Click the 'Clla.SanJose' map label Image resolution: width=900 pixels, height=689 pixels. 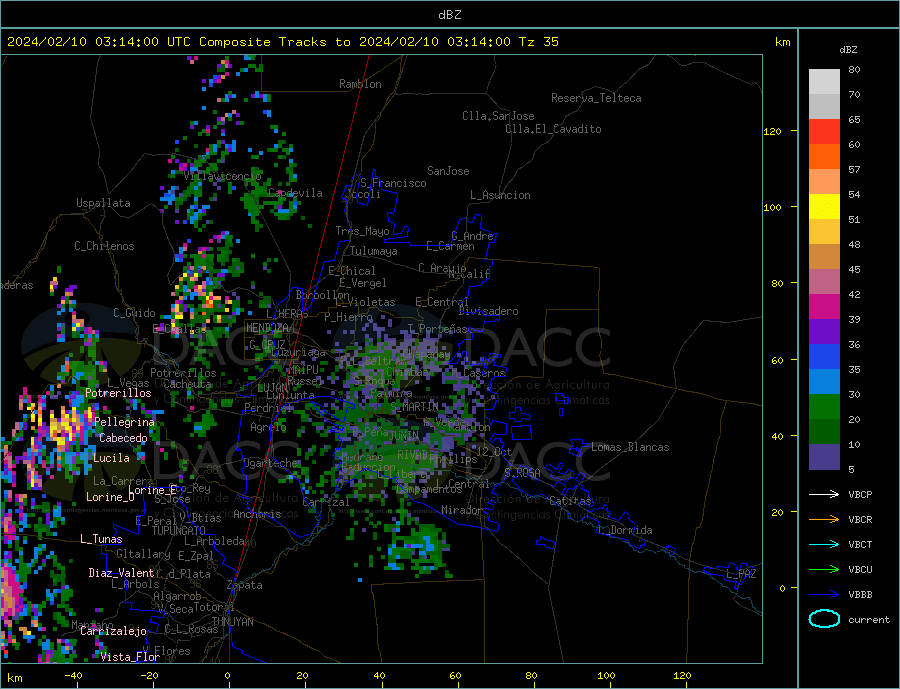pyautogui.click(x=498, y=116)
